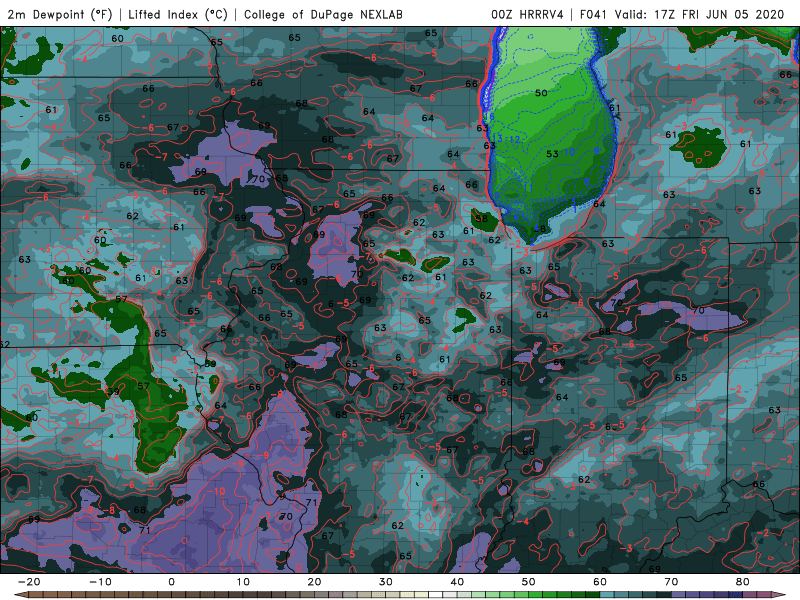Click the blue "12" contour label on the lake
800x600 pixels.
tap(515, 139)
